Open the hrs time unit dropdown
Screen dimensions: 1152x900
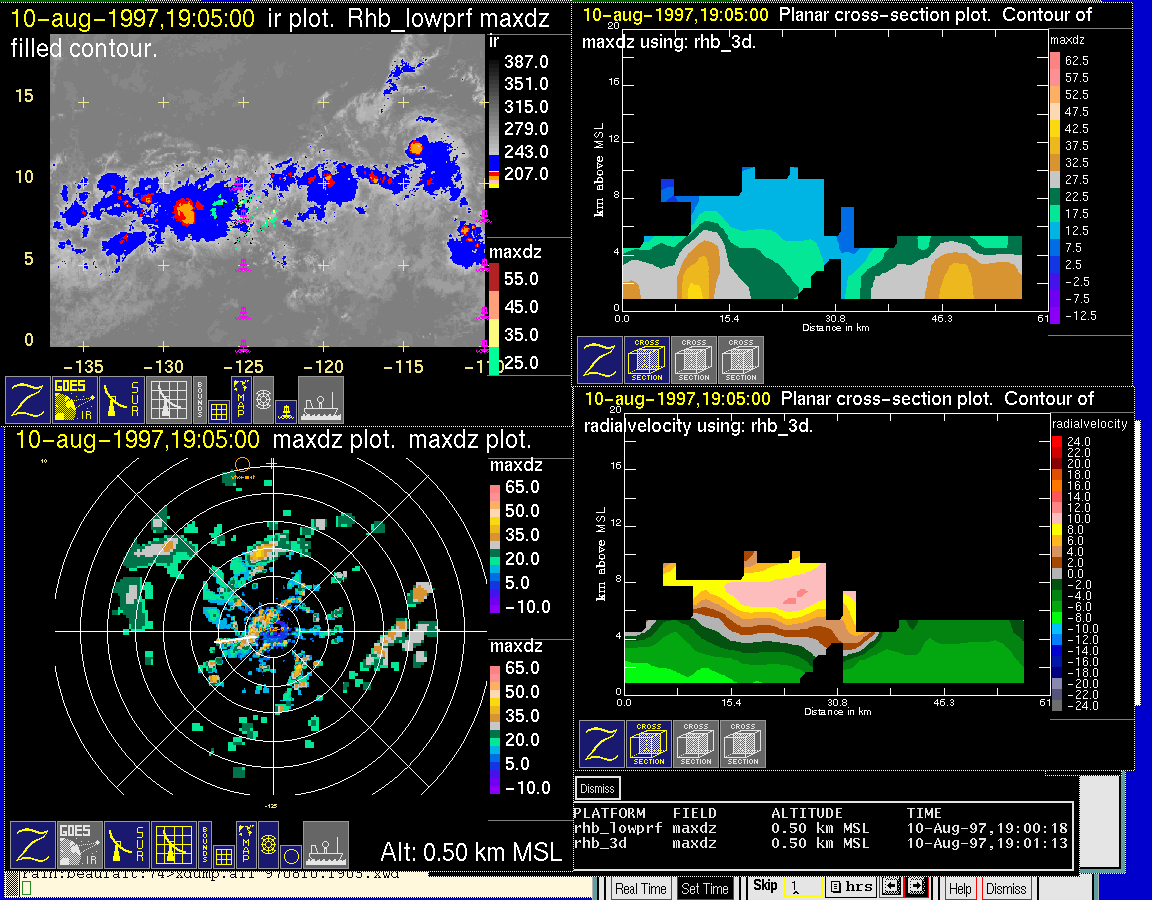click(851, 887)
